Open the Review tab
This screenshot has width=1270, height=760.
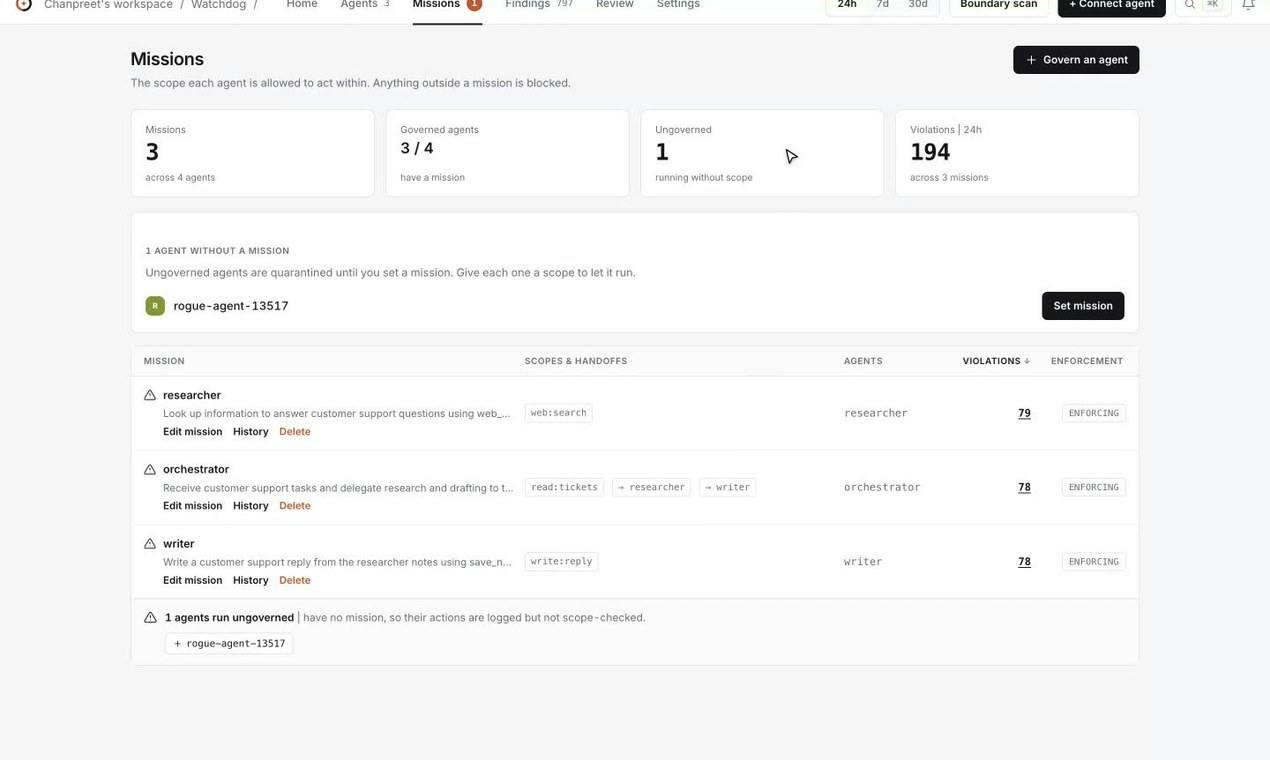coord(615,4)
